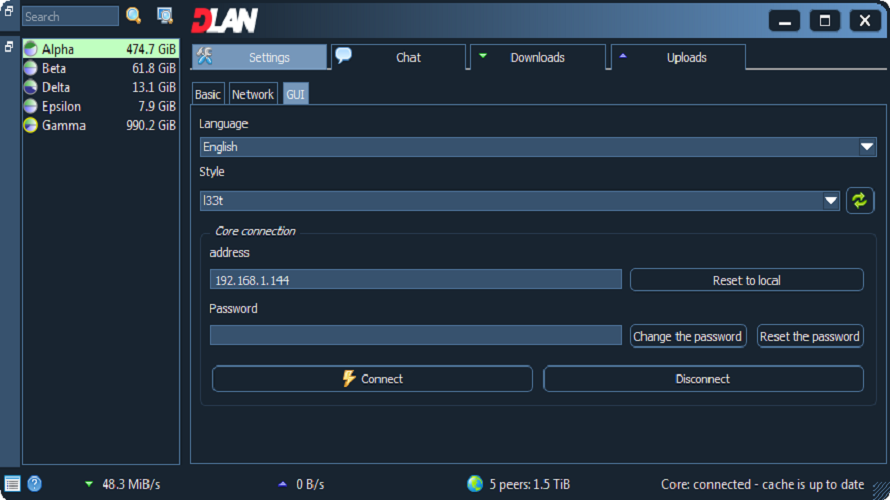Click the Alpha peer globe icon
Viewport: 890px width, 500px height.
(31, 49)
